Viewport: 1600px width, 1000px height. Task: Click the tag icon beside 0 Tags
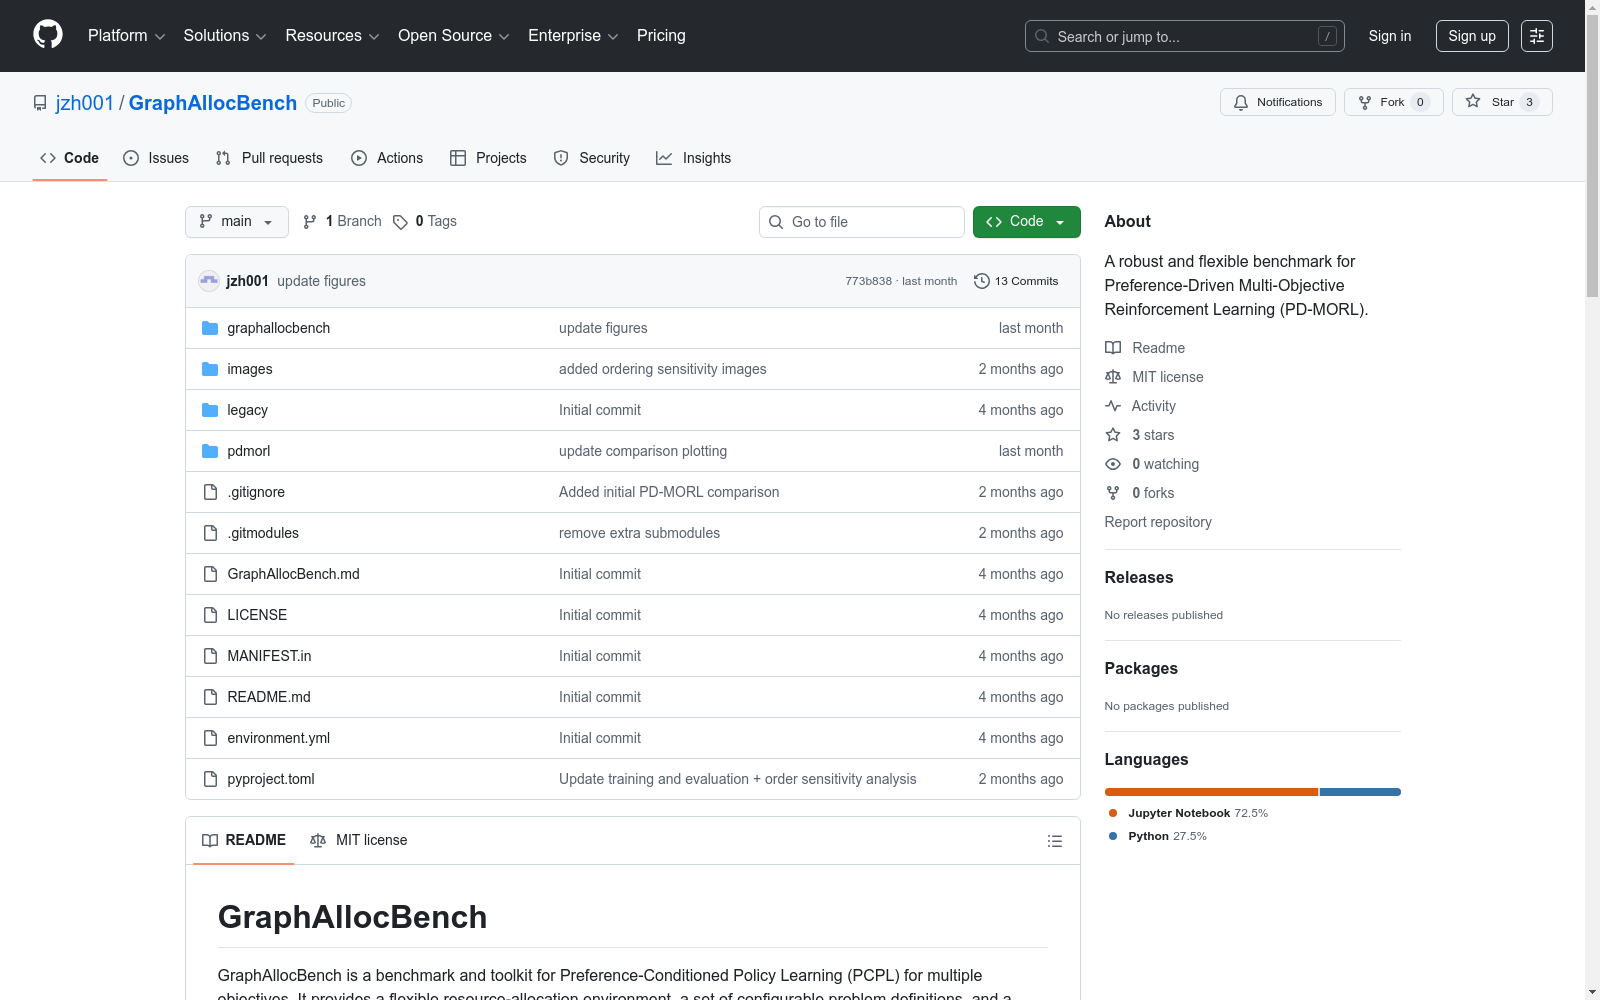coord(400,222)
